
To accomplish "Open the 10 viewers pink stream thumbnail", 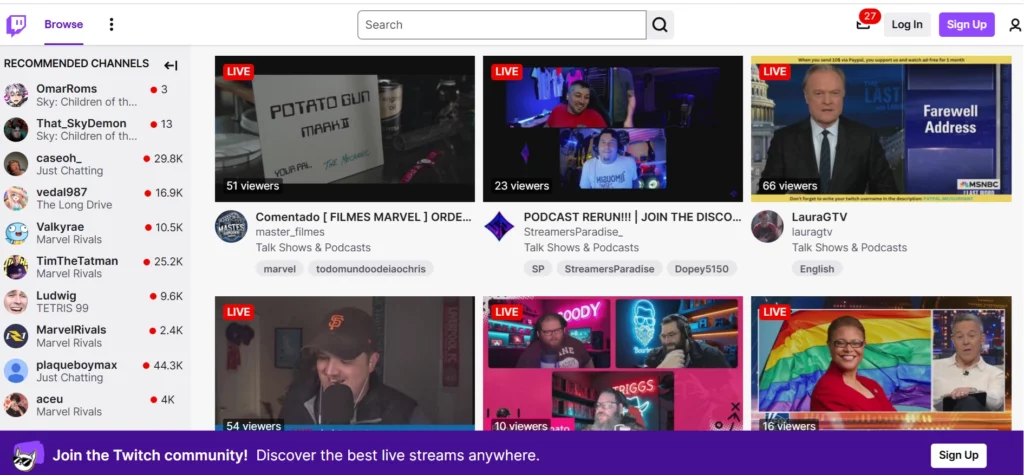I will click(613, 363).
